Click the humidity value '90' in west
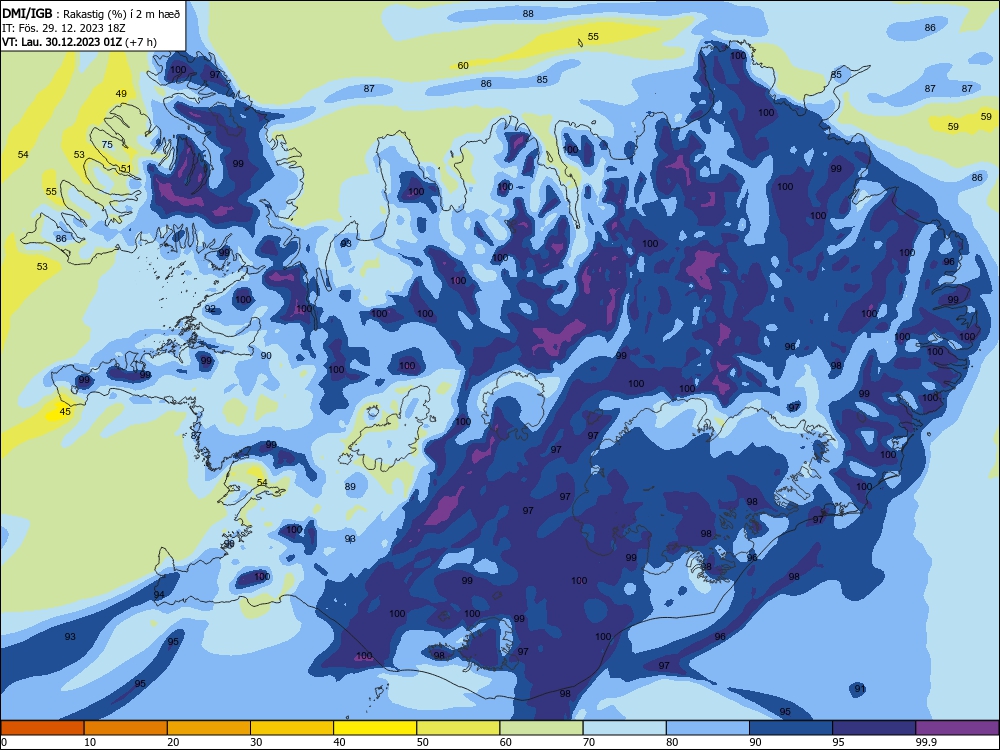 [266, 356]
